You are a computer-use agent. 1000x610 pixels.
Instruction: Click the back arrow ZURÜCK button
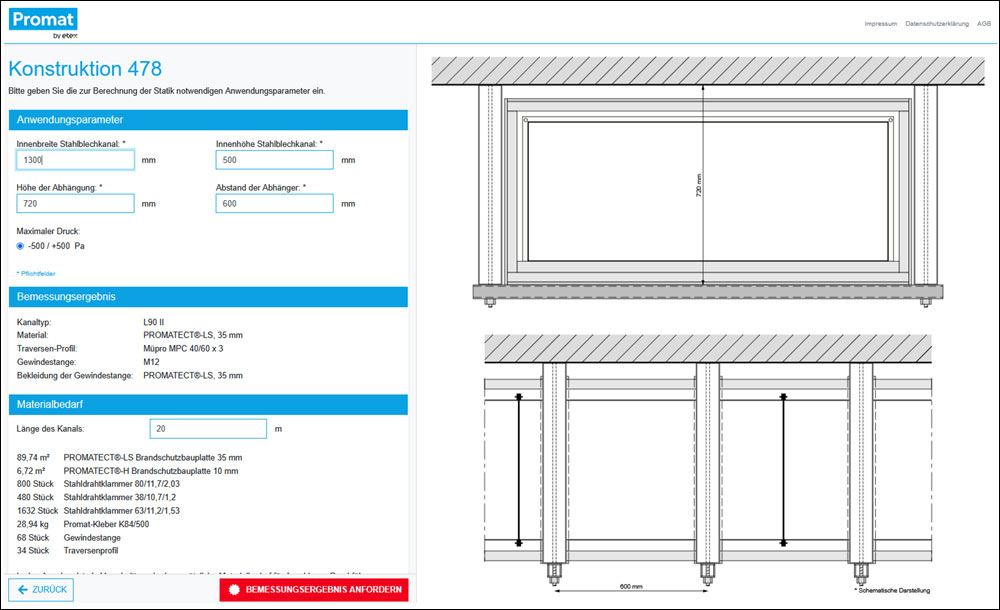pyautogui.click(x=40, y=589)
